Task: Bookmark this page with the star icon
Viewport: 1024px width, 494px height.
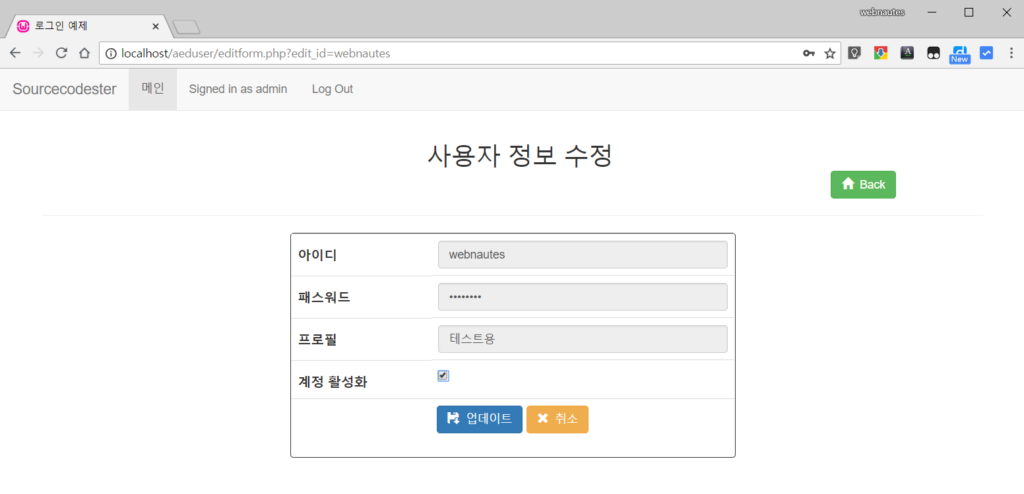Action: click(x=830, y=53)
